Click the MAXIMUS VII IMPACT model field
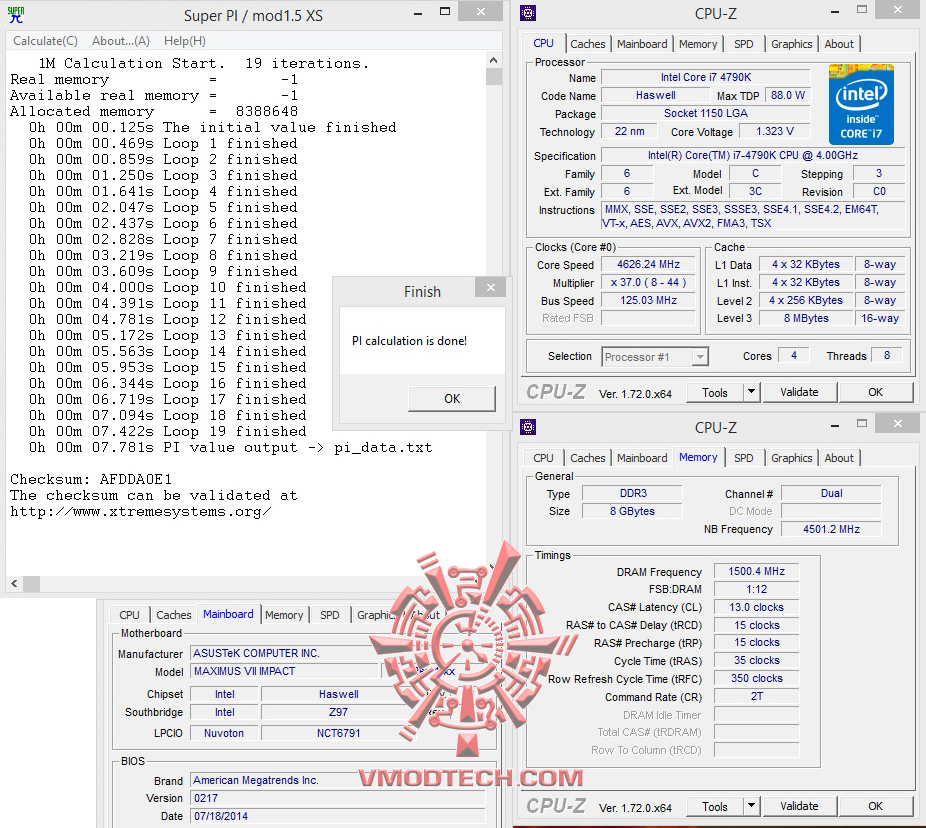This screenshot has width=926, height=828. [x=284, y=671]
